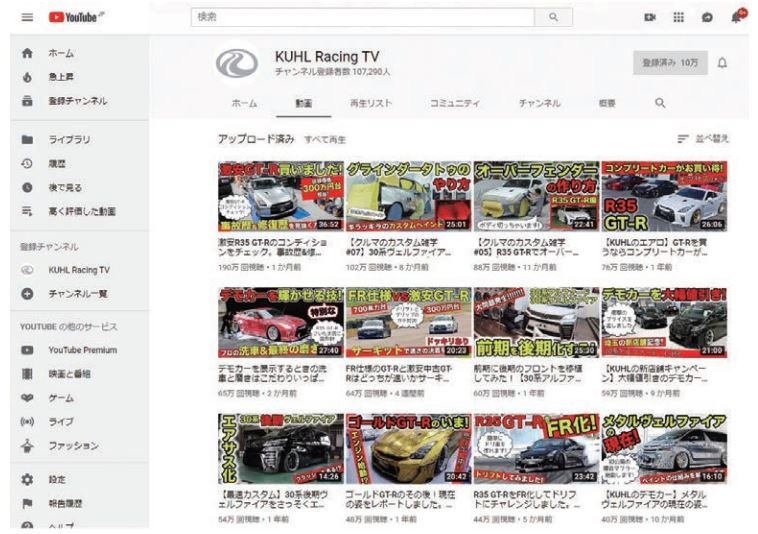Play デモカーを輝かせる技 thumbnail 27:40

pyautogui.click(x=280, y=323)
